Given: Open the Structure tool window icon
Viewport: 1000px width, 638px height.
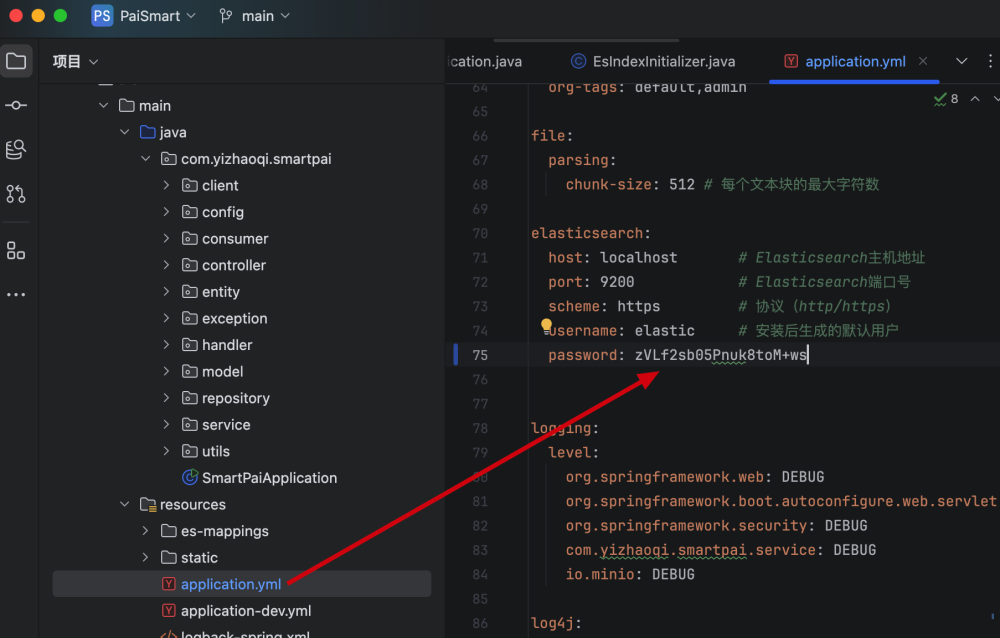Looking at the screenshot, I should point(16,250).
